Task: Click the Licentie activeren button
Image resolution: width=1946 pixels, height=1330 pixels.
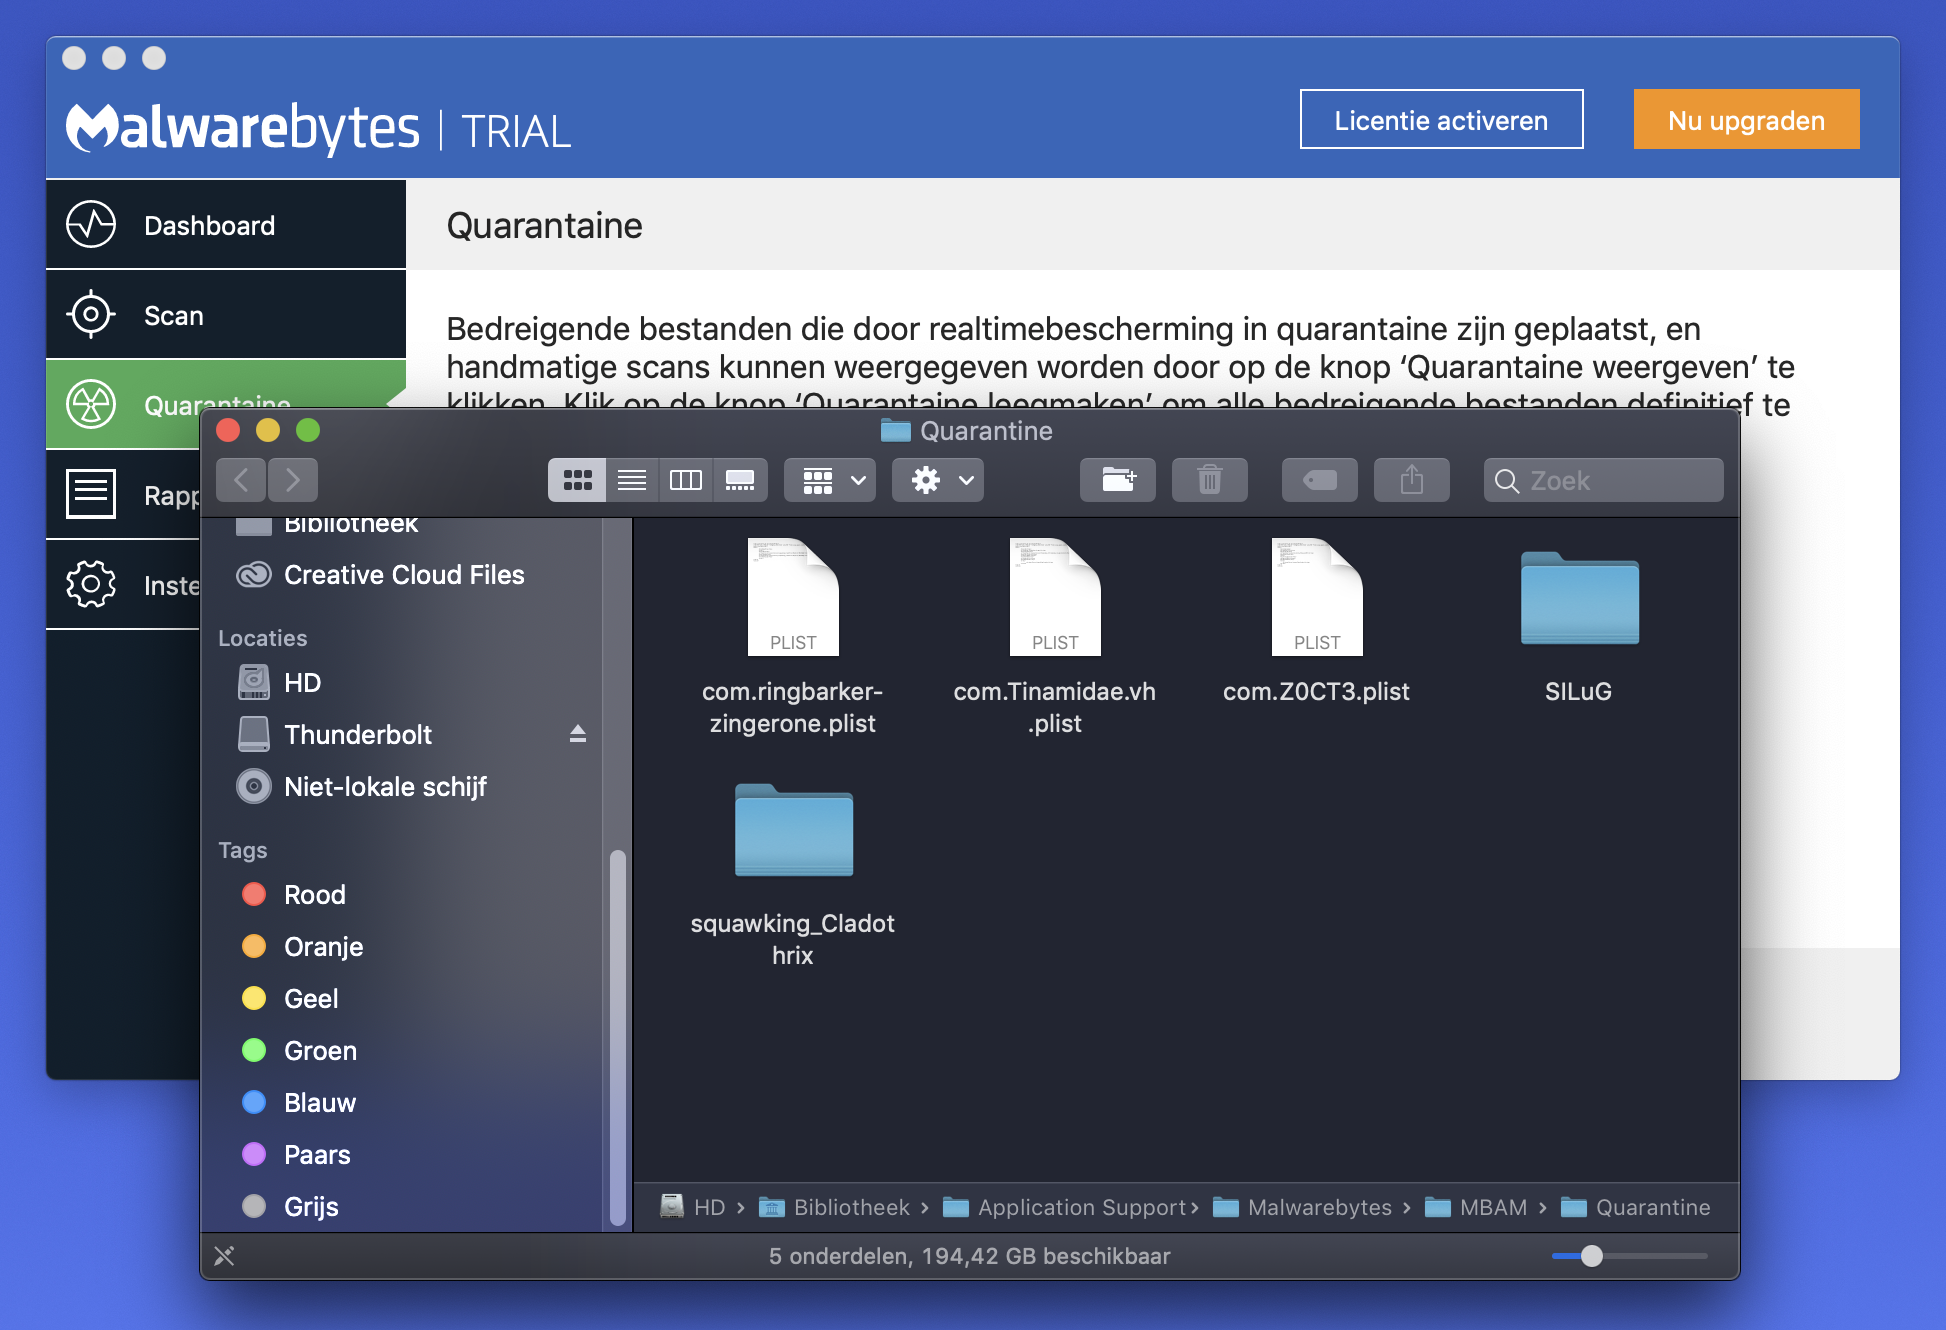Action: click(1440, 120)
